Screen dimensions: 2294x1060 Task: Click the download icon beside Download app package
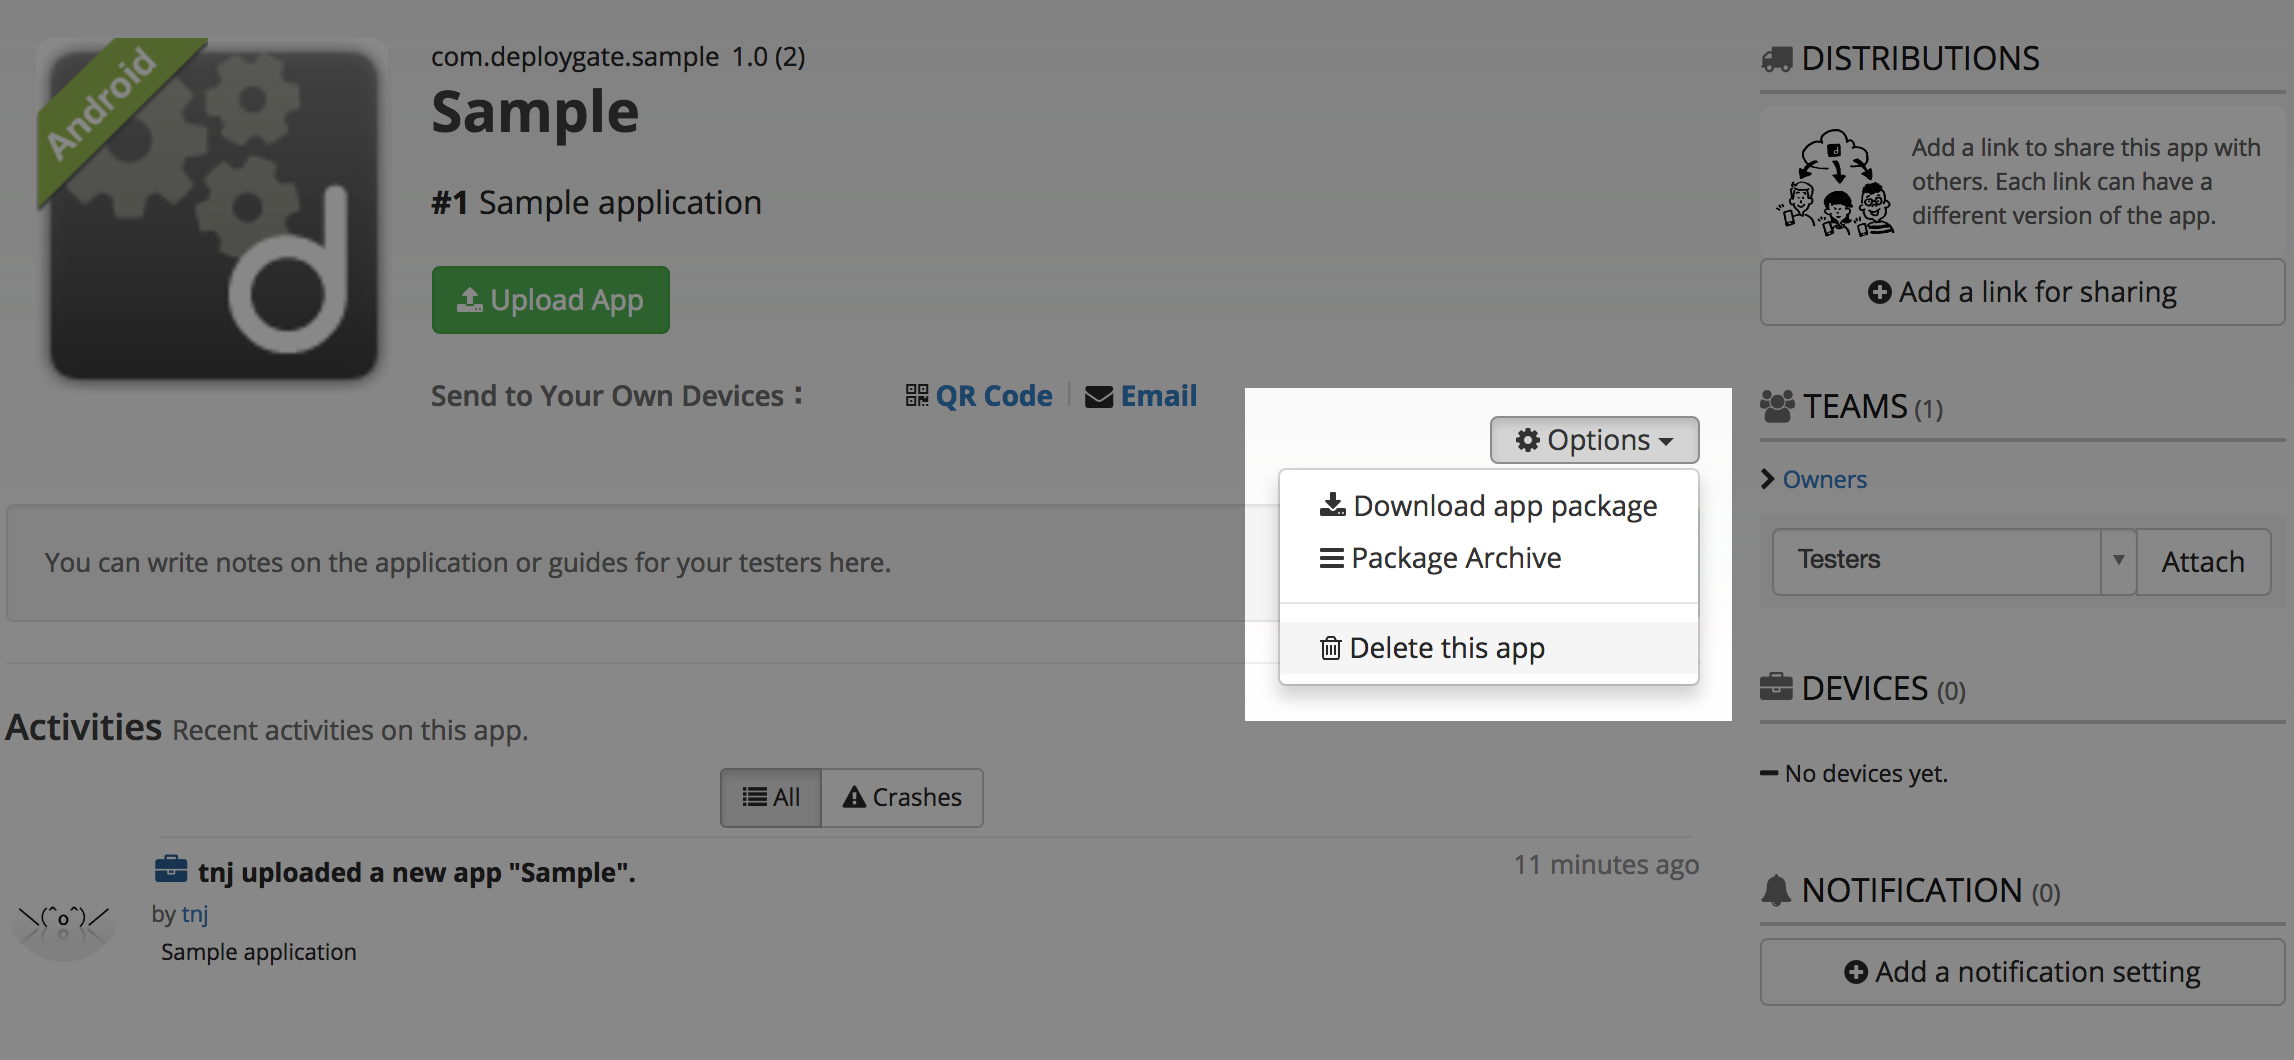click(1331, 505)
